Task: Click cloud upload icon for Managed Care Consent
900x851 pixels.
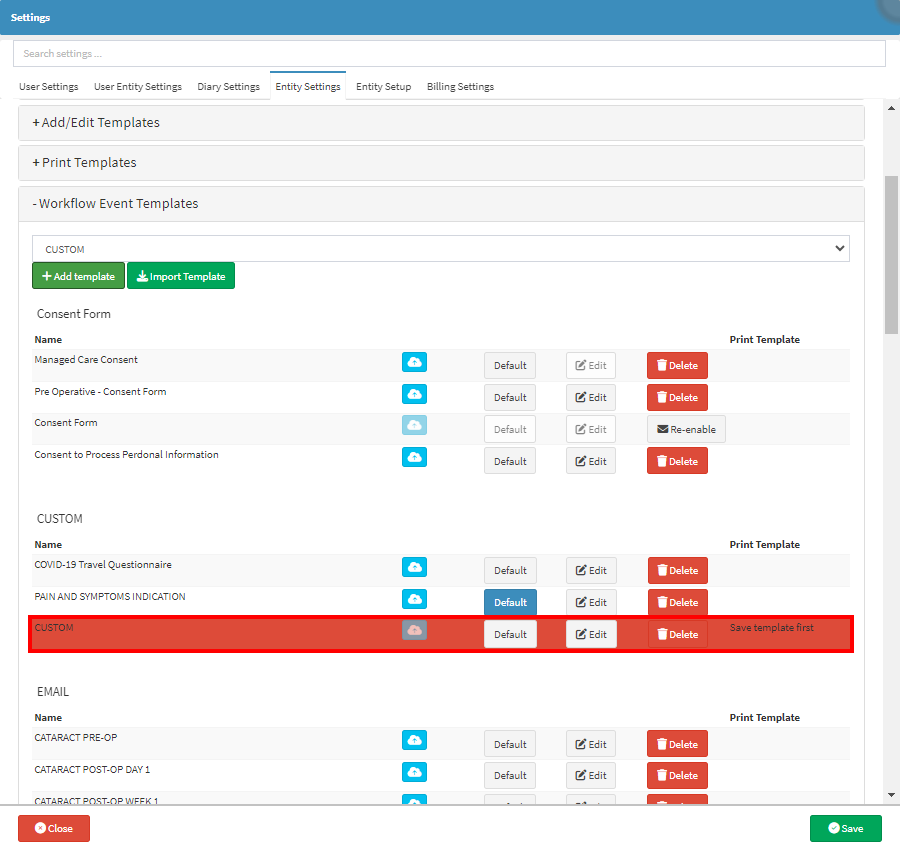Action: coord(414,362)
